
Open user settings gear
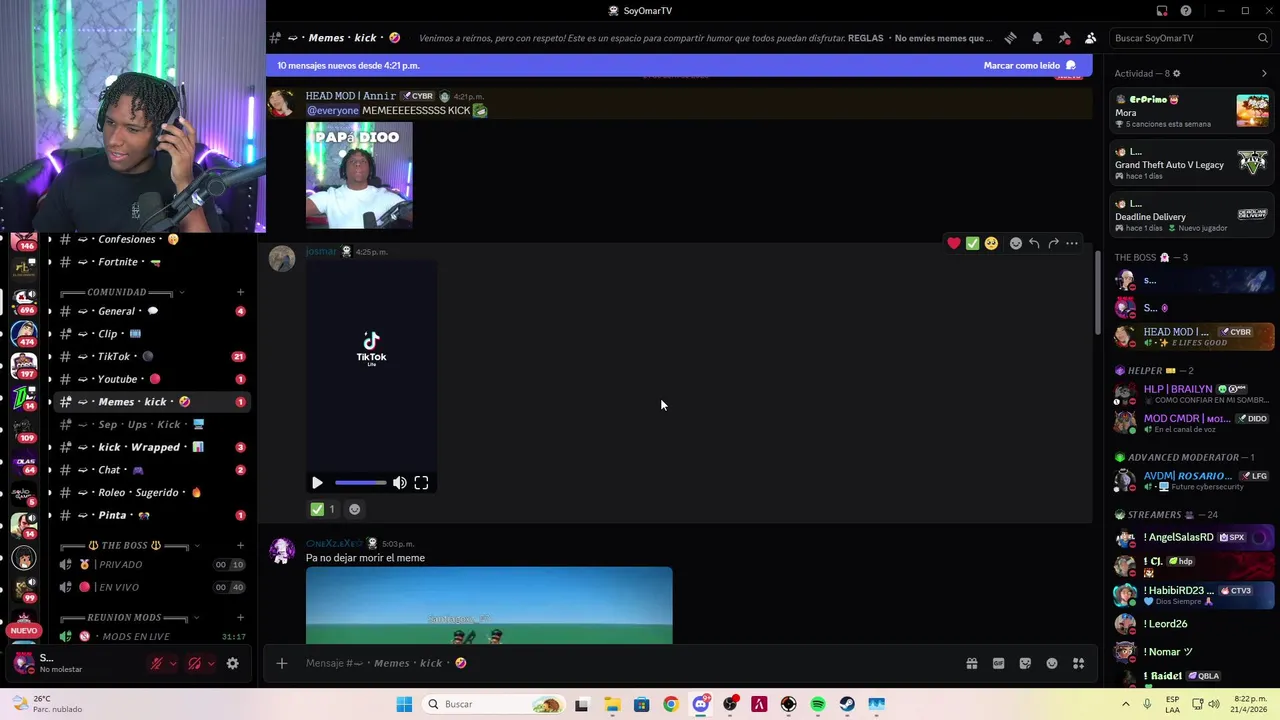(x=233, y=663)
